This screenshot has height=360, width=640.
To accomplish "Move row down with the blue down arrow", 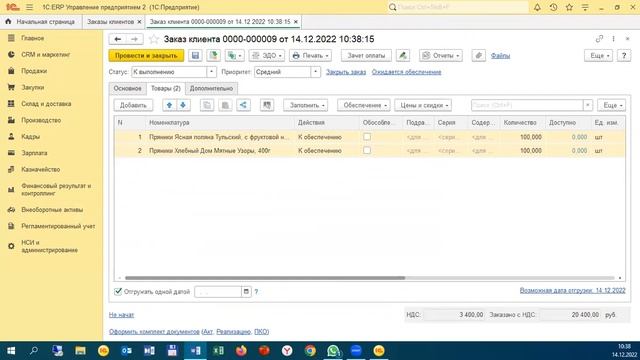I will tap(183, 105).
